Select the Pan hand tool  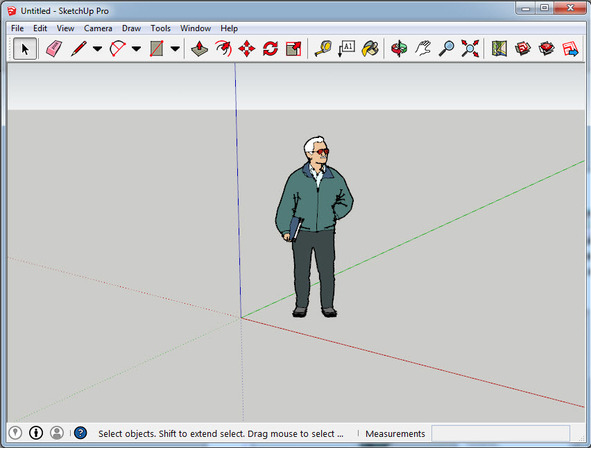(423, 49)
